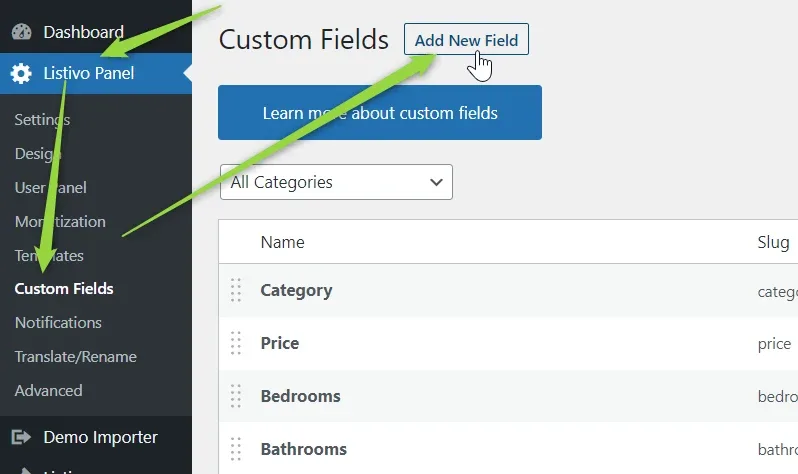Open the Bathrooms field name

[x=303, y=449]
